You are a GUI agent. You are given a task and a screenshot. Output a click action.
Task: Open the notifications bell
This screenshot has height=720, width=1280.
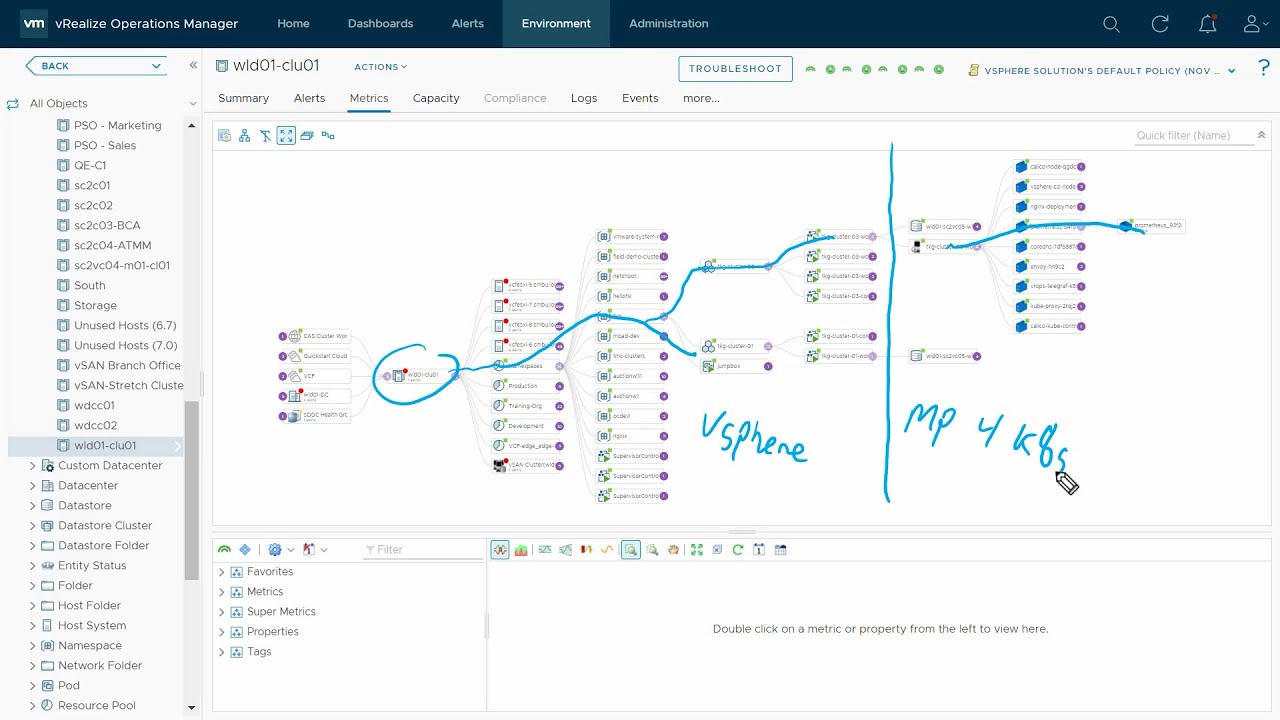1208,24
